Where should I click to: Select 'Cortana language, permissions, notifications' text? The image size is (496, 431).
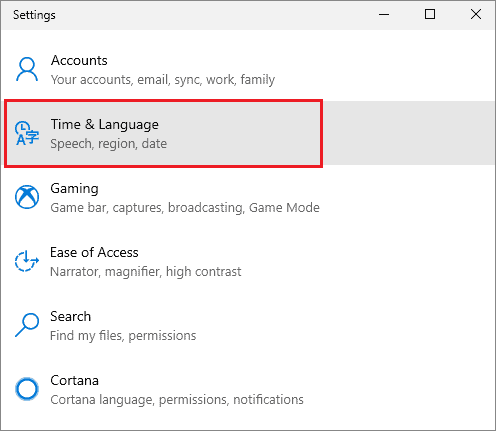point(177,400)
